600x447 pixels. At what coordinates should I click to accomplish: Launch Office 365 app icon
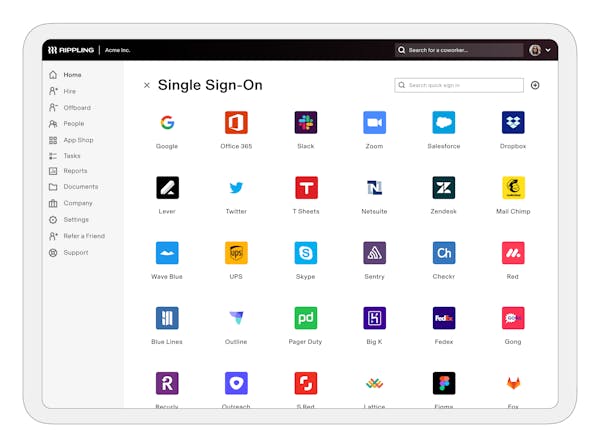pyautogui.click(x=236, y=122)
